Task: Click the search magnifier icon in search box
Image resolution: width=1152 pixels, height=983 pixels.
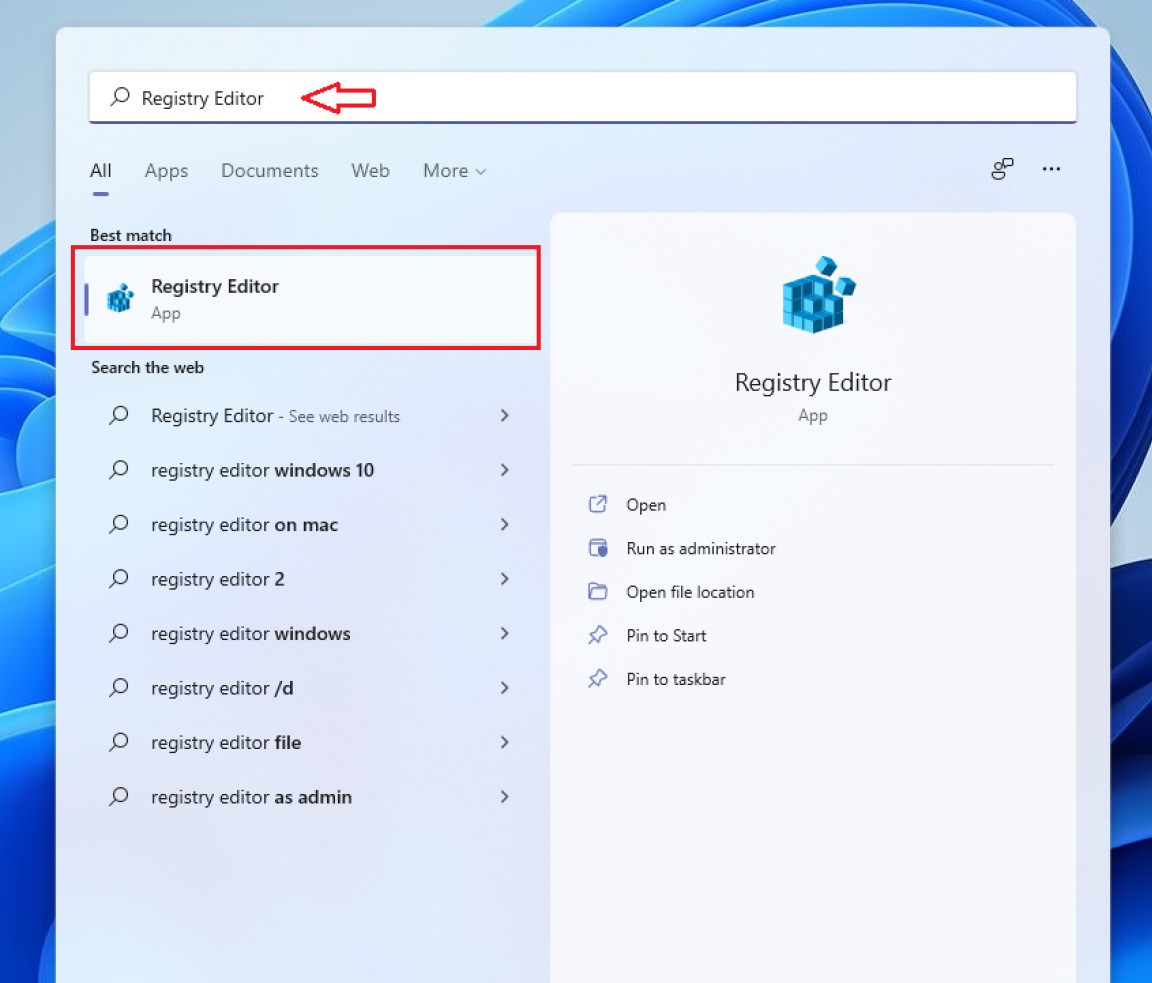Action: (x=120, y=97)
